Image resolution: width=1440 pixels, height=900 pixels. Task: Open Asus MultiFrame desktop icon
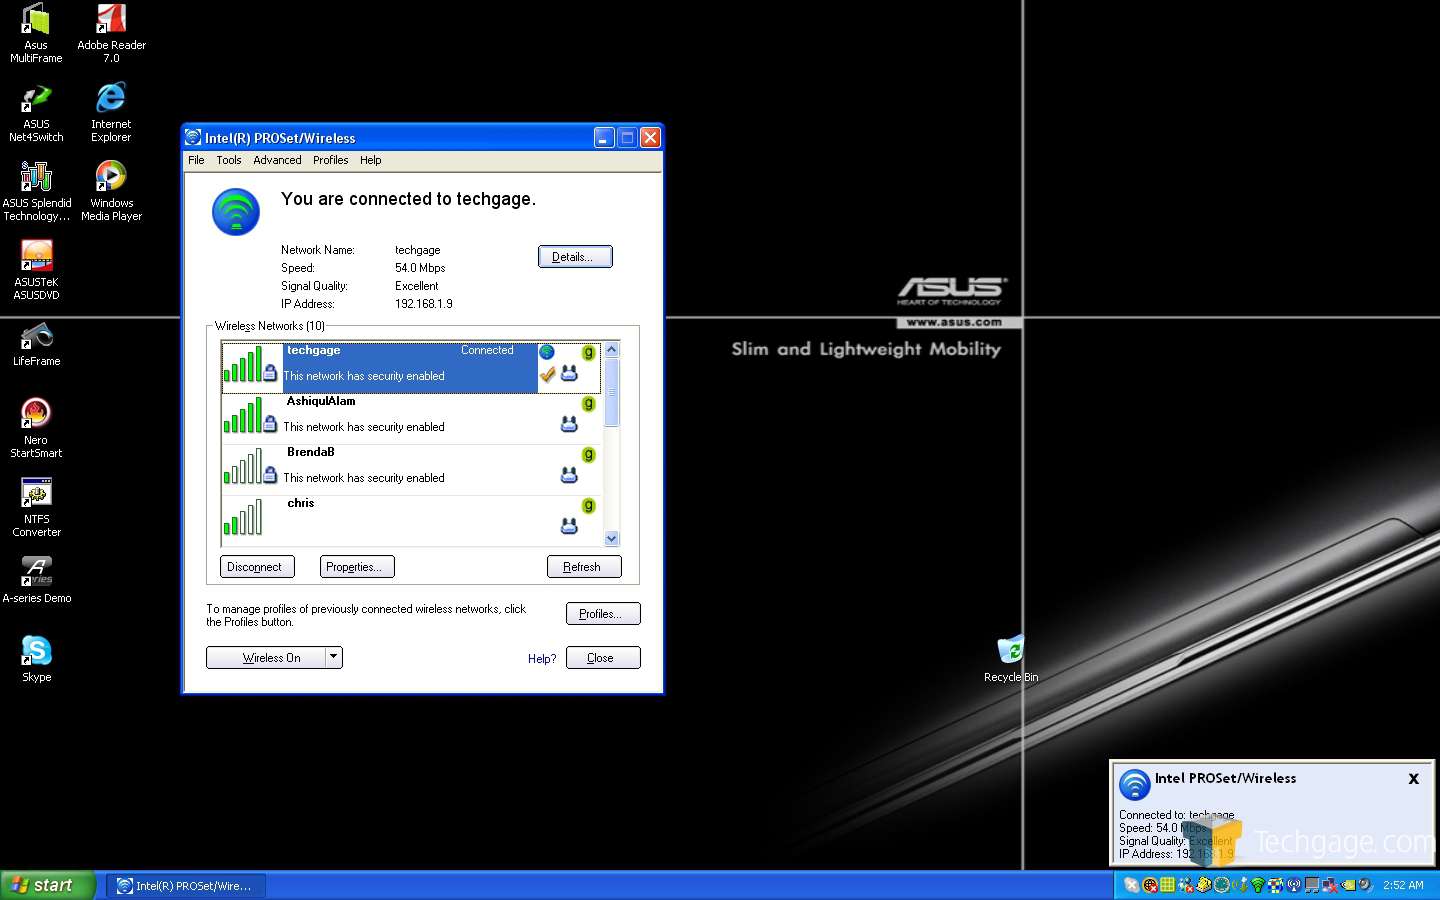coord(36,33)
